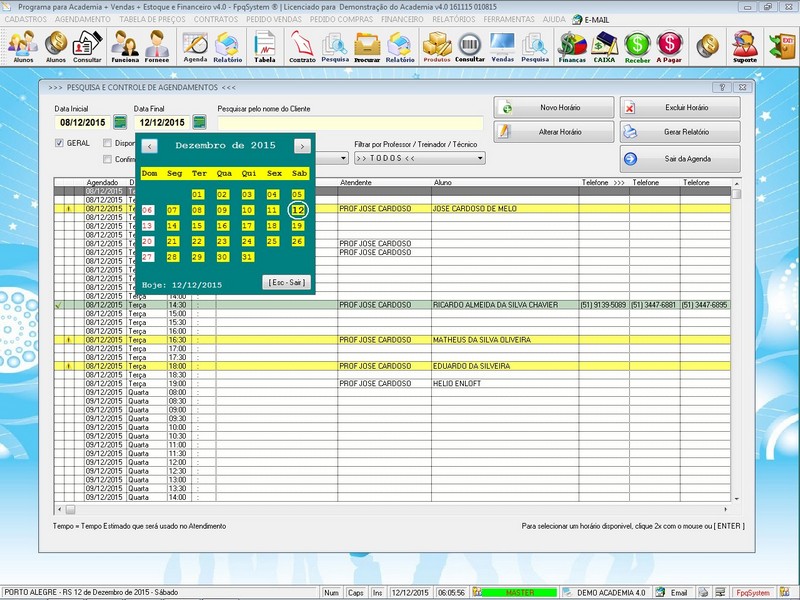Viewport: 800px width, 600px height.
Task: Click the Esc - Sair calendar button
Action: coord(287,282)
